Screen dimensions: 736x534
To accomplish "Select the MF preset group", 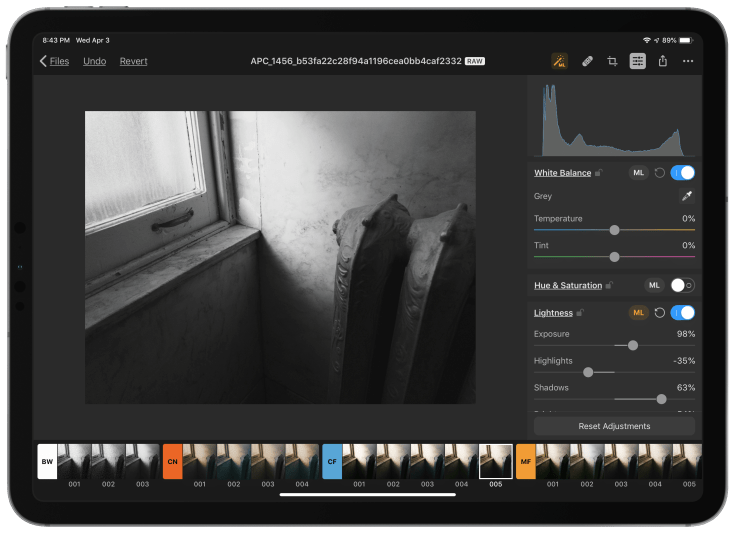I will [526, 461].
